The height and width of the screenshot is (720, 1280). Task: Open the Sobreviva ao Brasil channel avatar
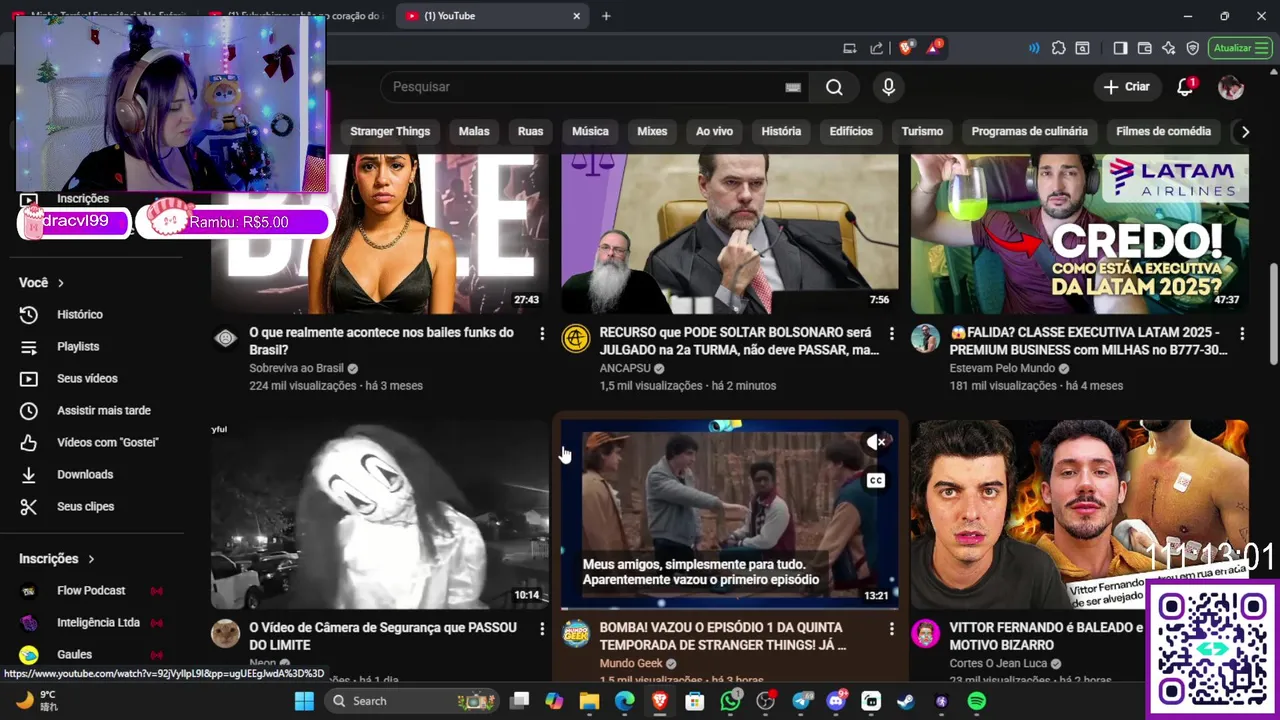226,339
